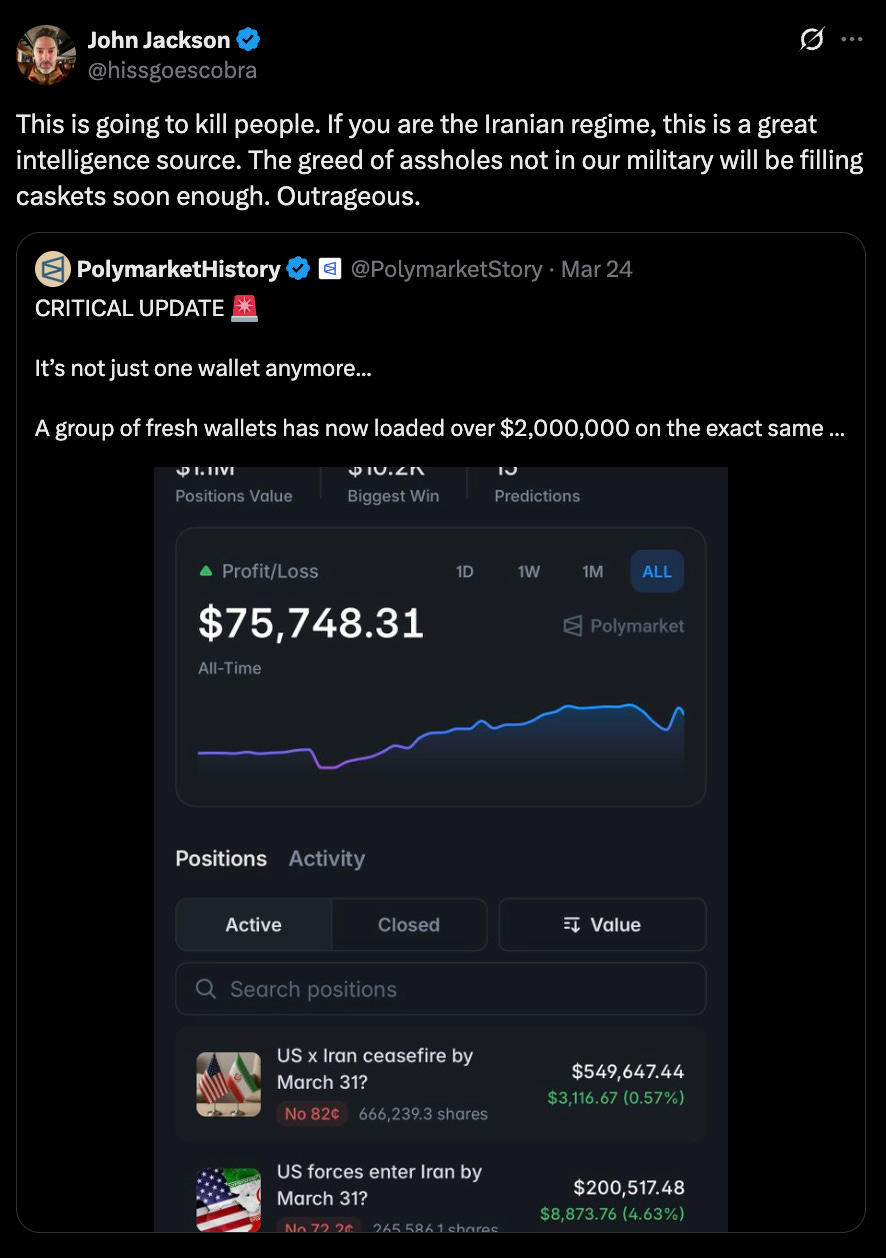Expand the truncated quoted tweet text
The image size is (886, 1258).
[x=835, y=429]
